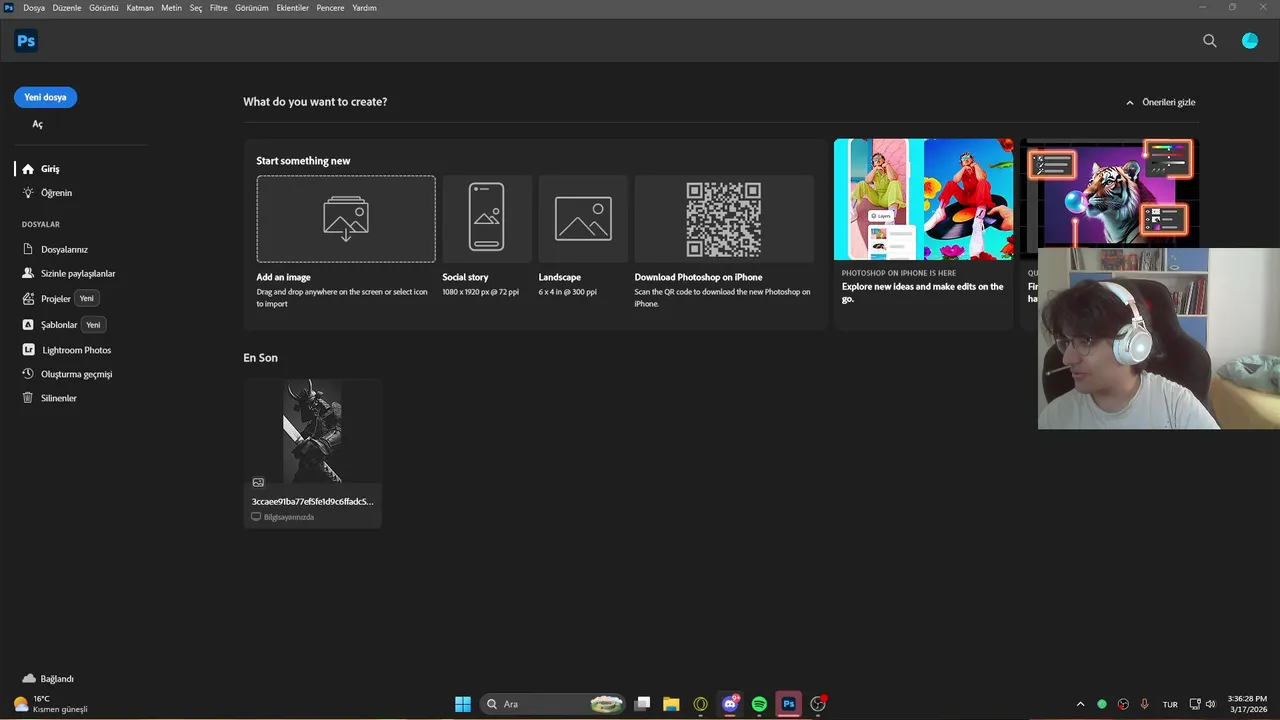Click the 3ccaee91ba77ef5fe1d9c6ffadc5 filename

pyautogui.click(x=313, y=501)
